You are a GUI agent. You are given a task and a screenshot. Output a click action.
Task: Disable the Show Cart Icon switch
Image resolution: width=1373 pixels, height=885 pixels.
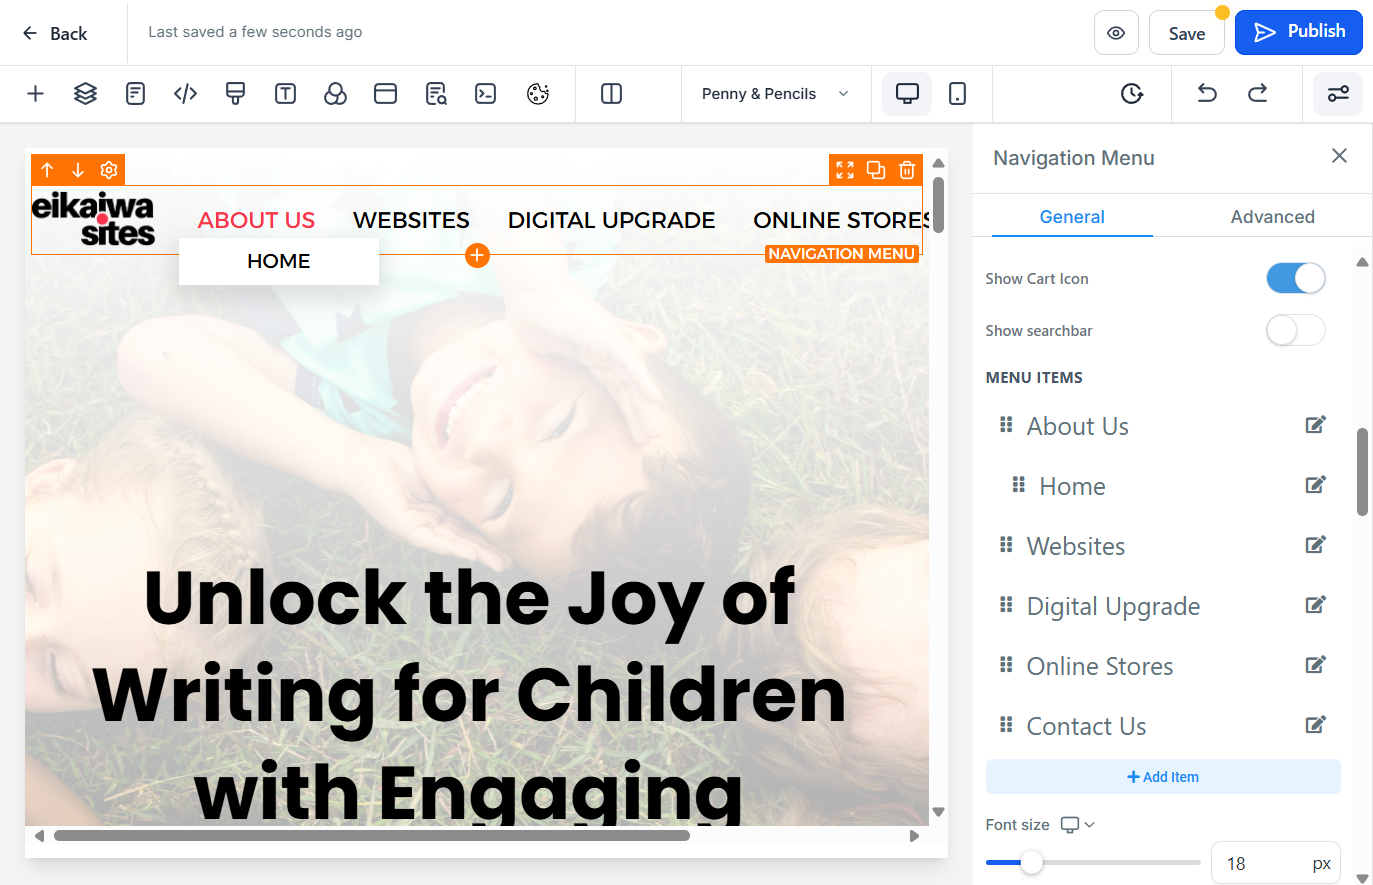pyautogui.click(x=1296, y=278)
